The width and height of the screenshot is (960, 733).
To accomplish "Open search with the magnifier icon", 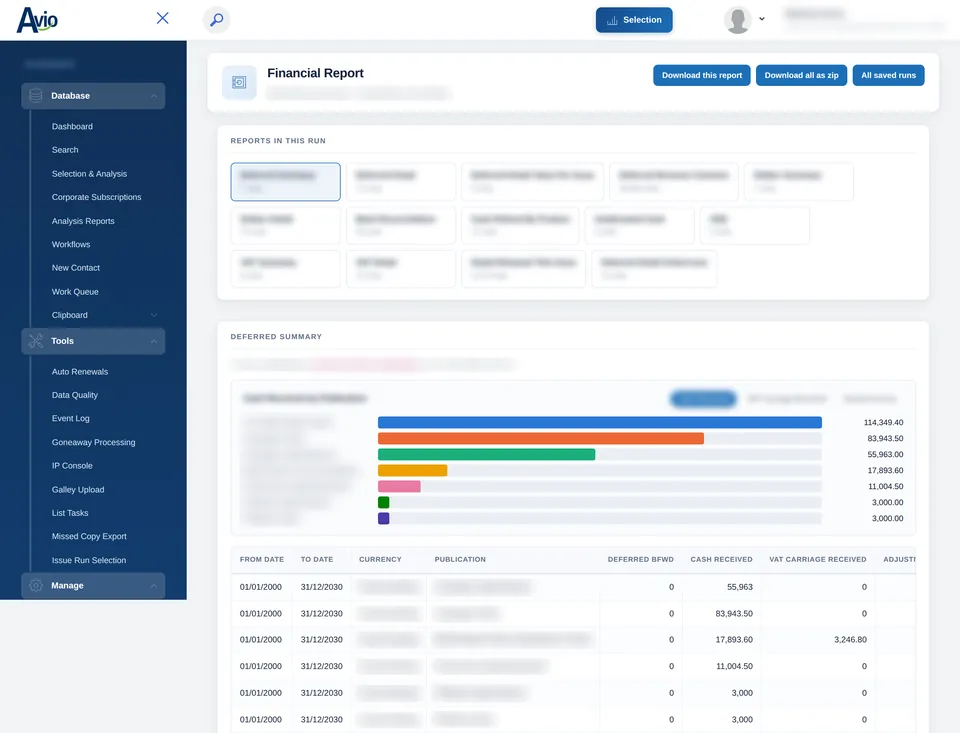I will [216, 20].
